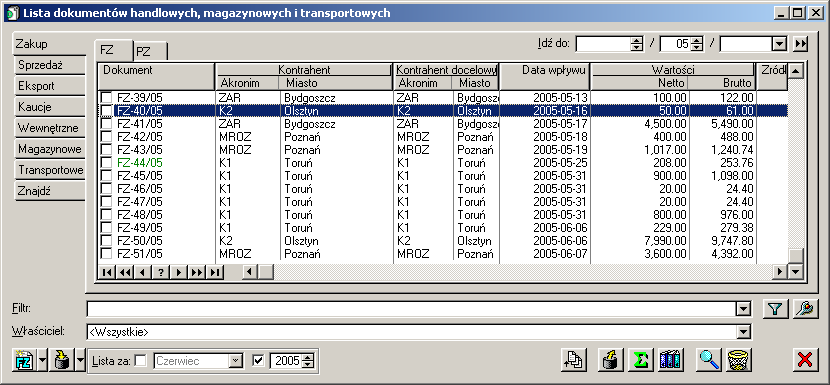Check the box for FZ-39/05
The height and width of the screenshot is (385, 830).
[x=107, y=97]
